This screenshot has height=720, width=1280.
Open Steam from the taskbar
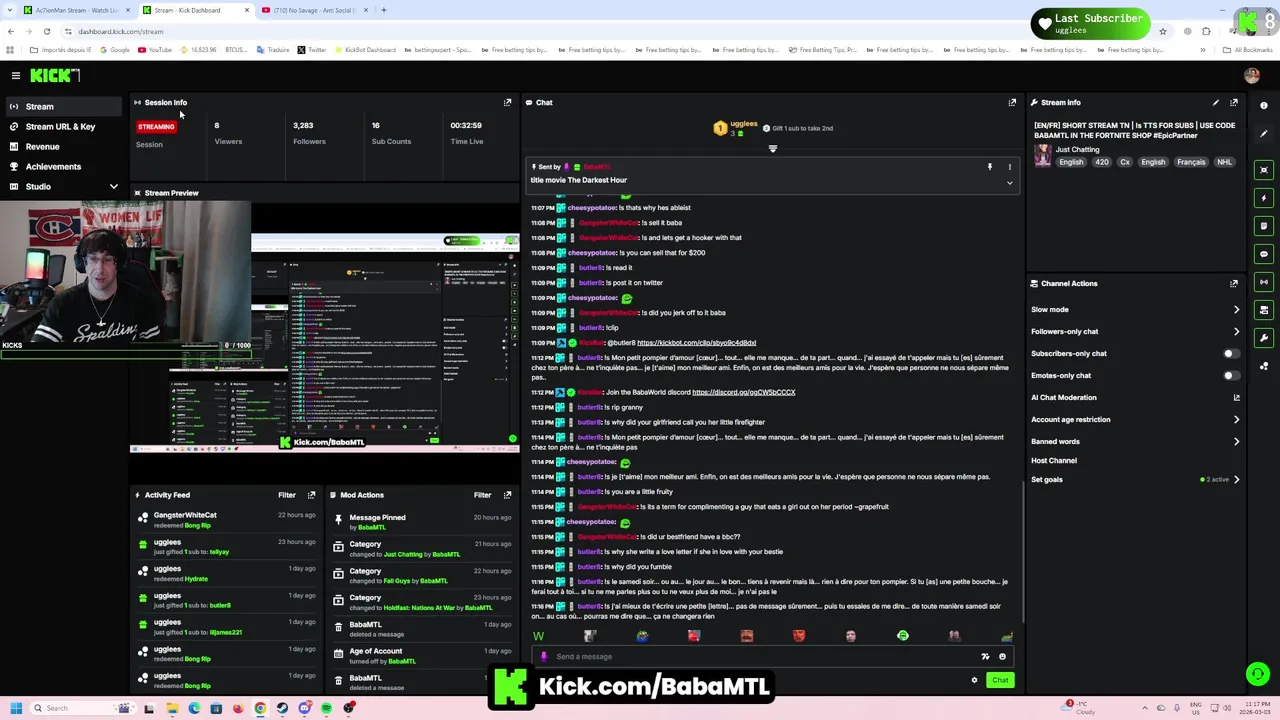click(x=282, y=708)
